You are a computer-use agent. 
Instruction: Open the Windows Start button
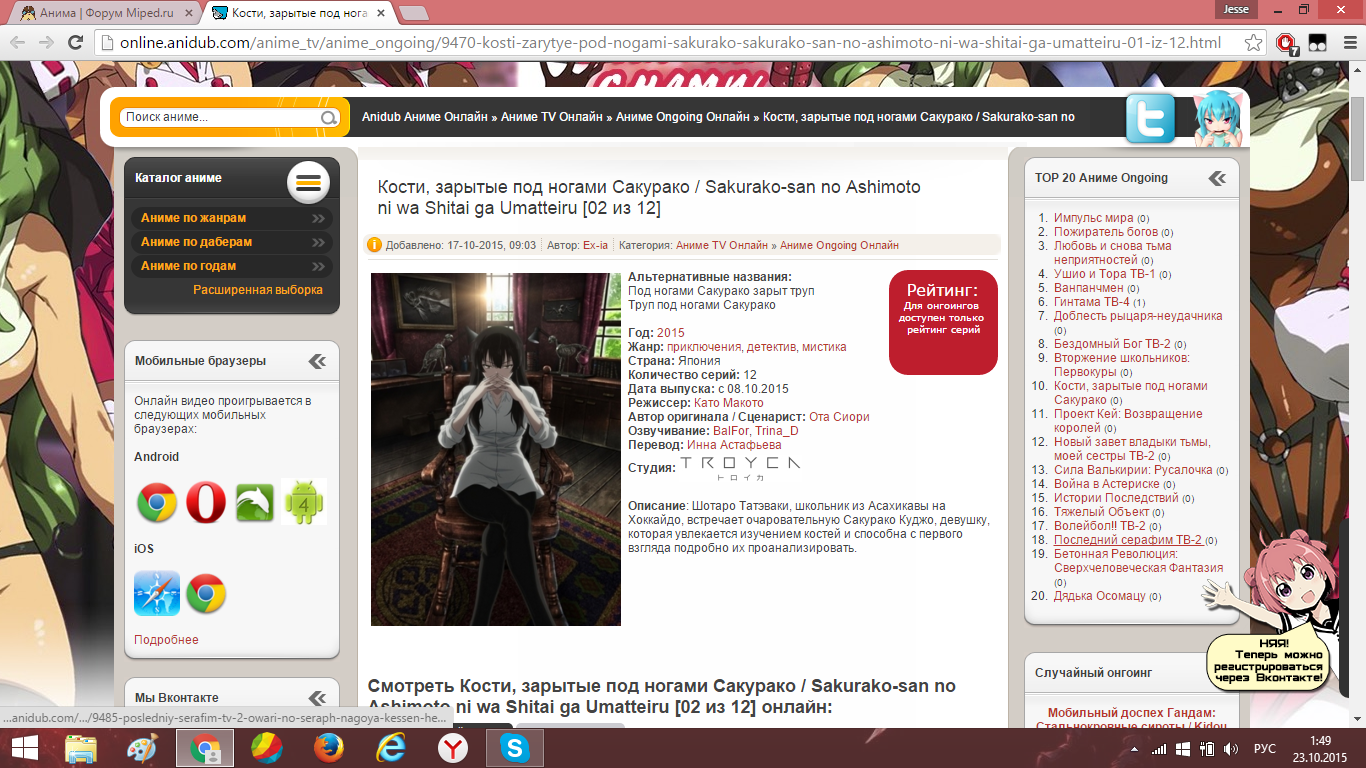[x=24, y=748]
